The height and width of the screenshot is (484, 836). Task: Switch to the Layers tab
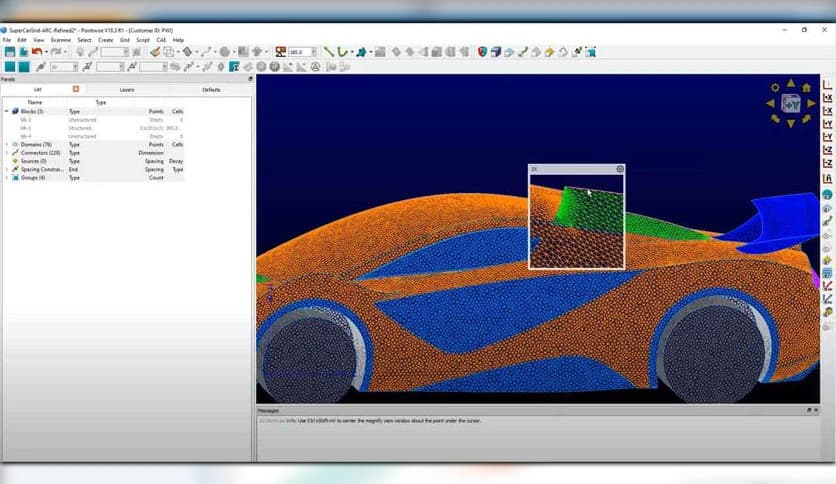click(127, 89)
